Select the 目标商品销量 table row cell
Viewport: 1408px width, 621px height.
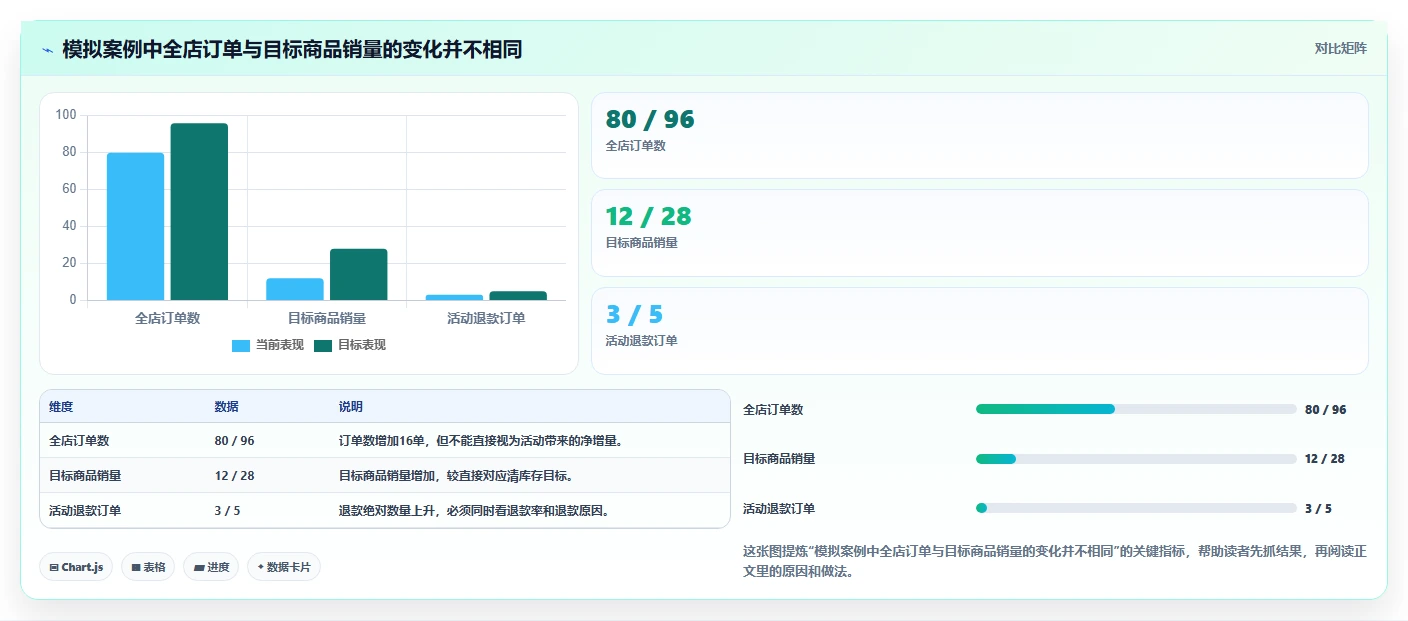coord(85,476)
